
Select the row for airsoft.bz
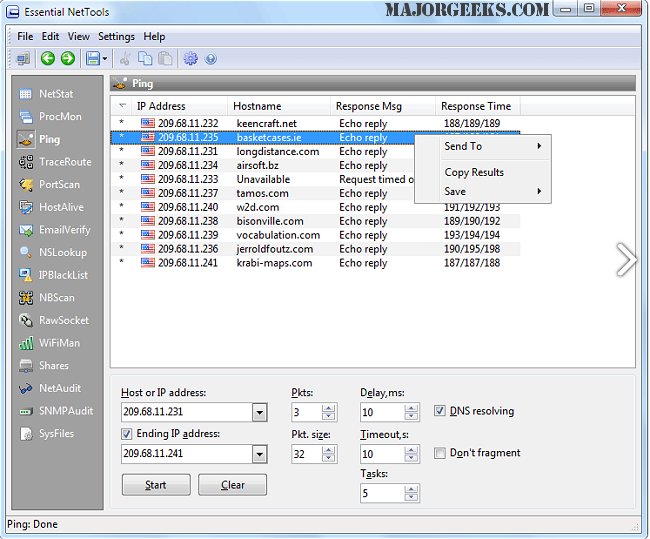click(263, 165)
